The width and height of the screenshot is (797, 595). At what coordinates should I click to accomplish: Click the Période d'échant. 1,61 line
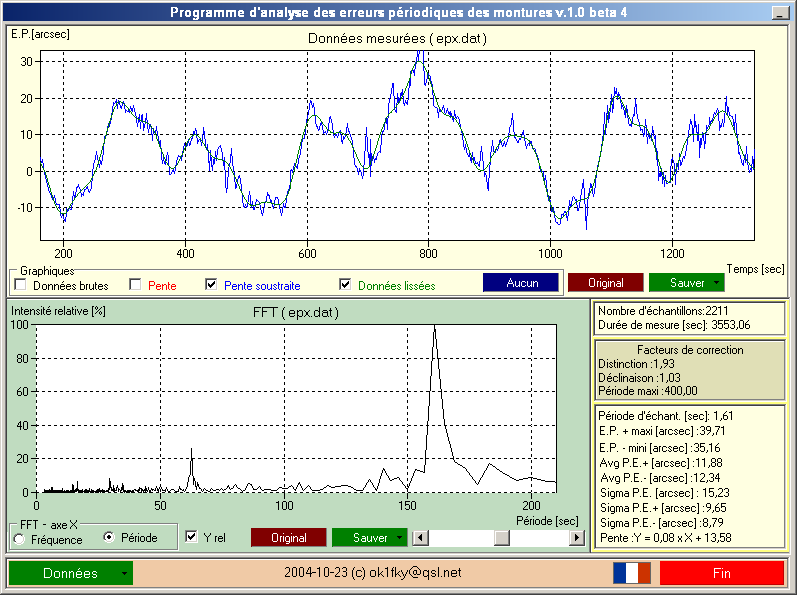665,416
